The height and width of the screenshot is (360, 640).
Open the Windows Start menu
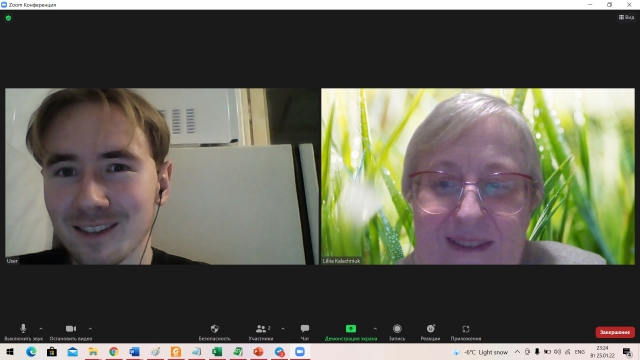pos(10,352)
